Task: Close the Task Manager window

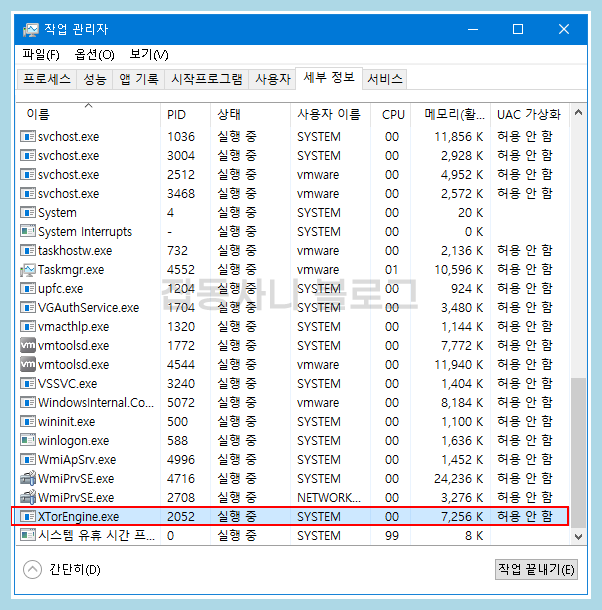Action: [x=564, y=30]
